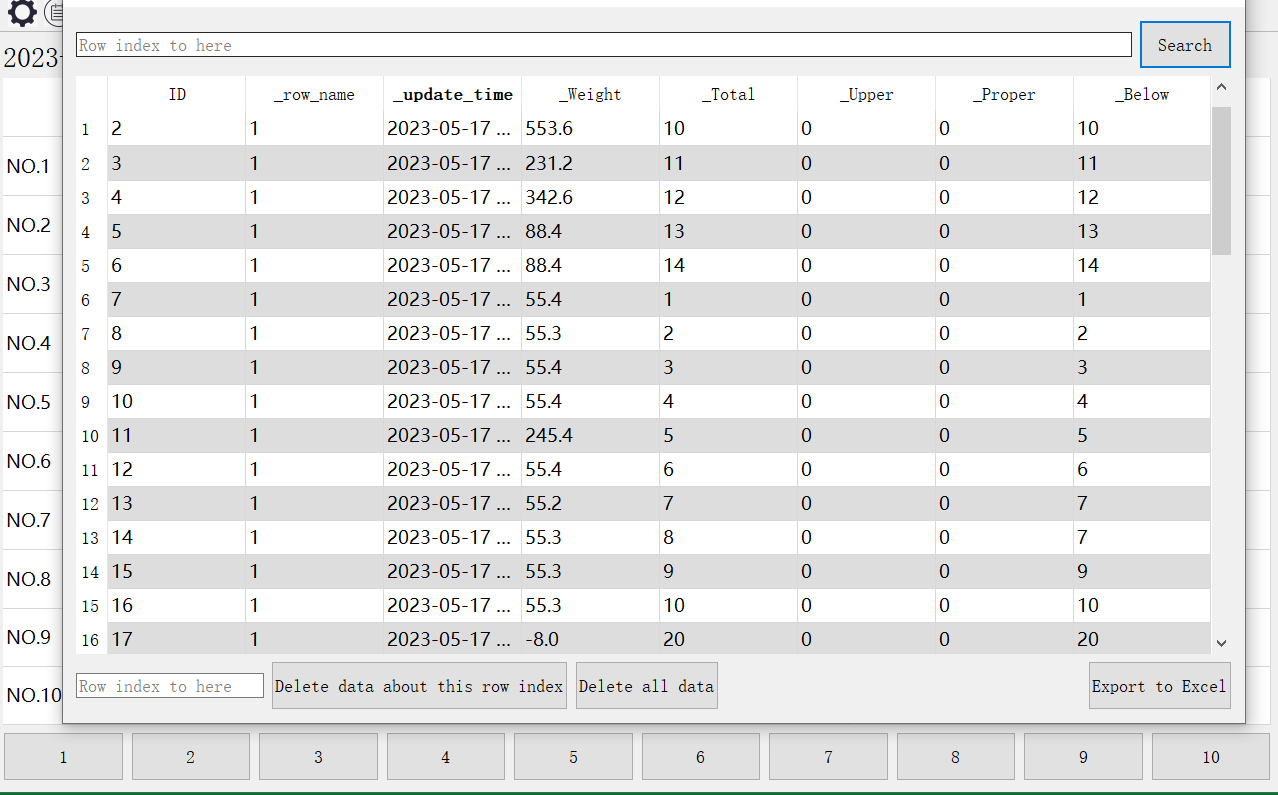This screenshot has height=795, width=1278.
Task: Select the NO.6 row label
Action: click(29, 461)
